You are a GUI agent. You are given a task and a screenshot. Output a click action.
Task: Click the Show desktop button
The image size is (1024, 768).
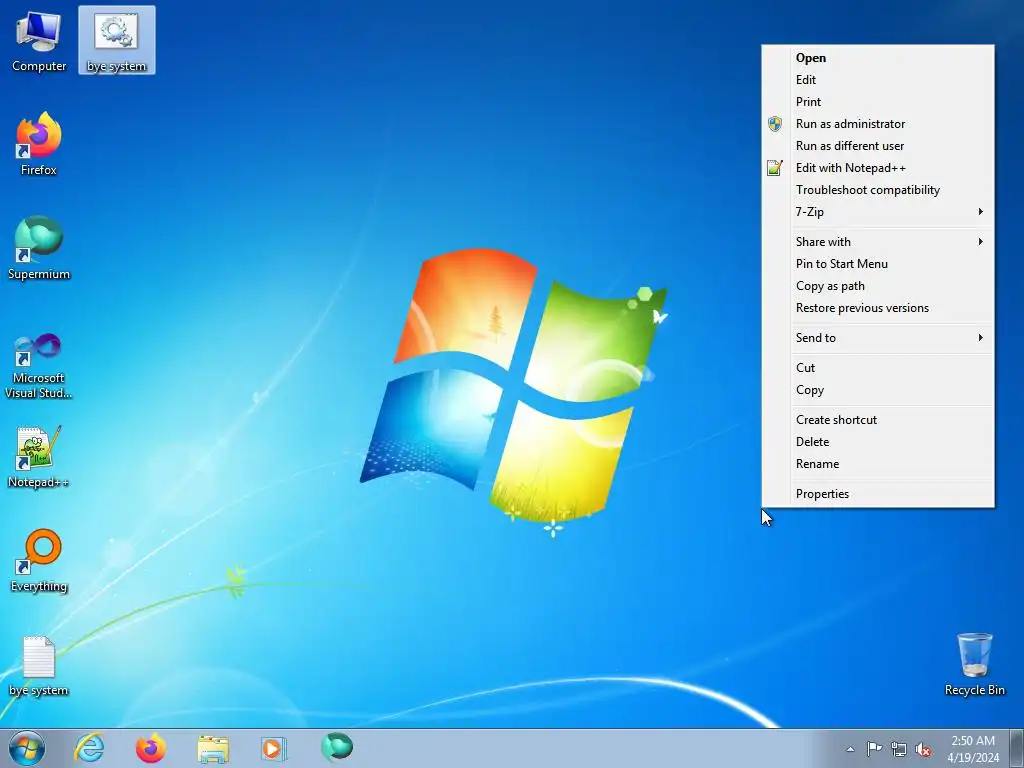click(1017, 748)
